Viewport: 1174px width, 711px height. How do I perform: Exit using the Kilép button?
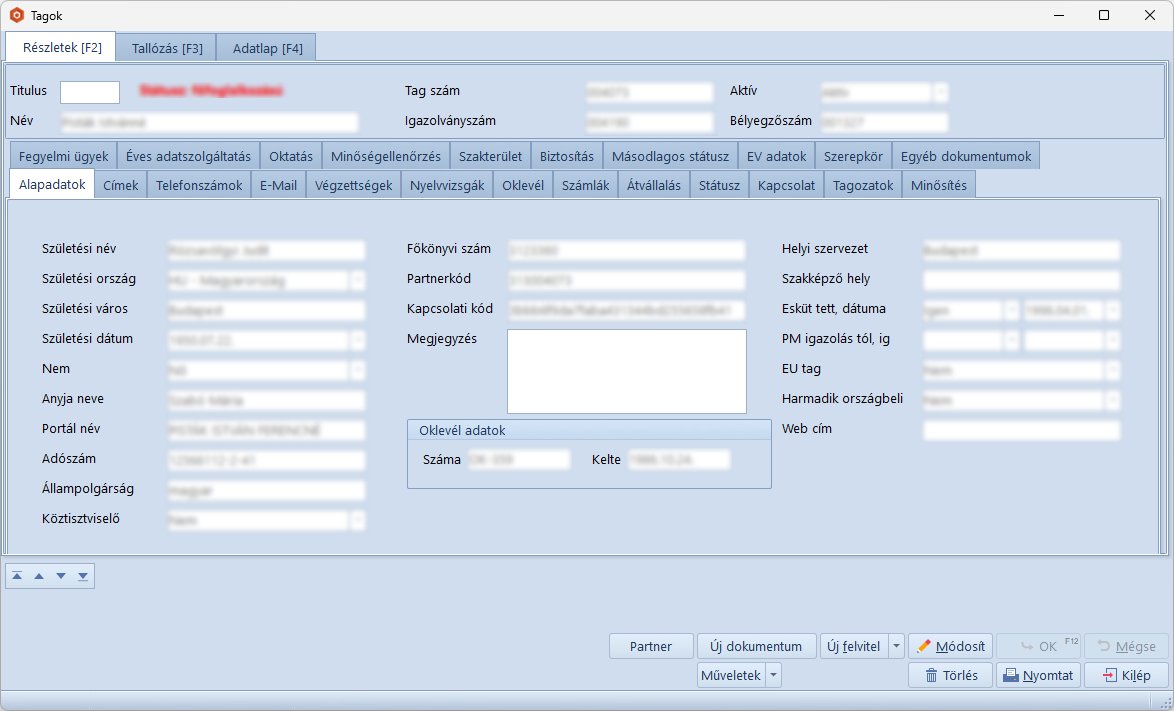coord(1126,675)
